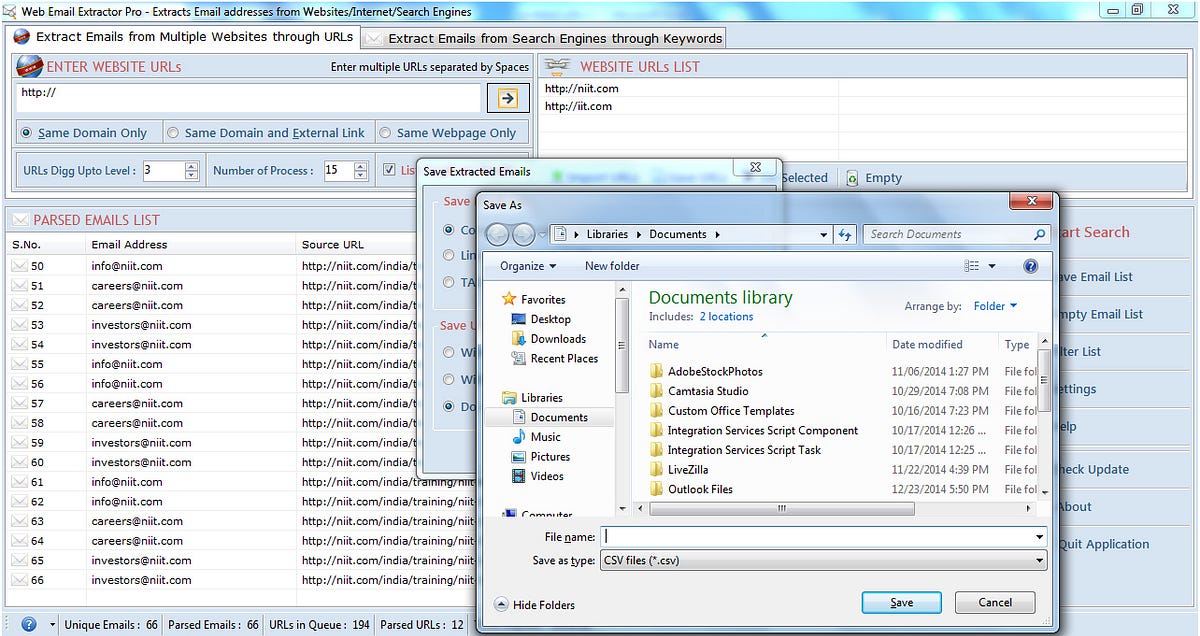Select the 'Do...' radio in Save Extracted Emails
Image resolution: width=1200 pixels, height=636 pixels.
448,406
